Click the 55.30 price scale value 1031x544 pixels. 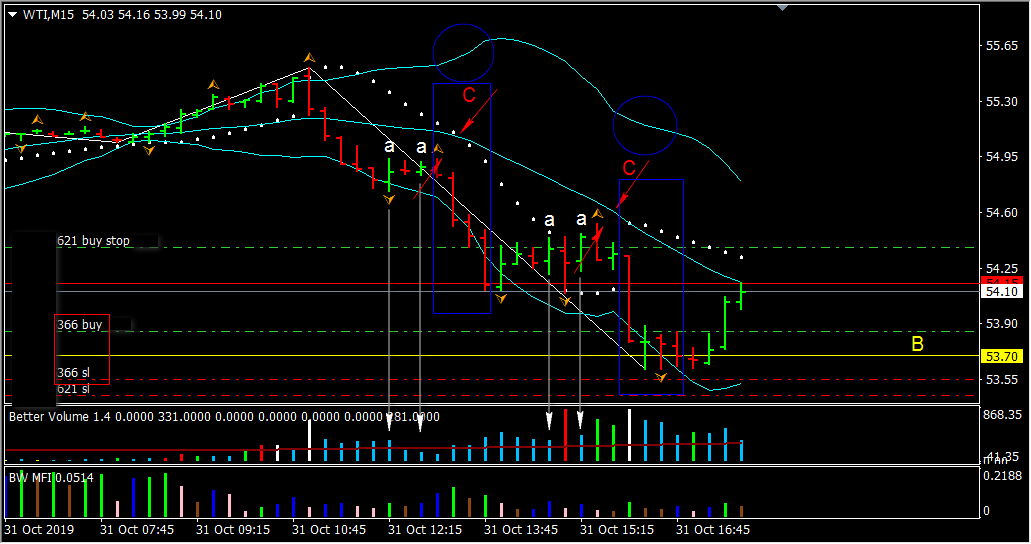coord(1002,101)
